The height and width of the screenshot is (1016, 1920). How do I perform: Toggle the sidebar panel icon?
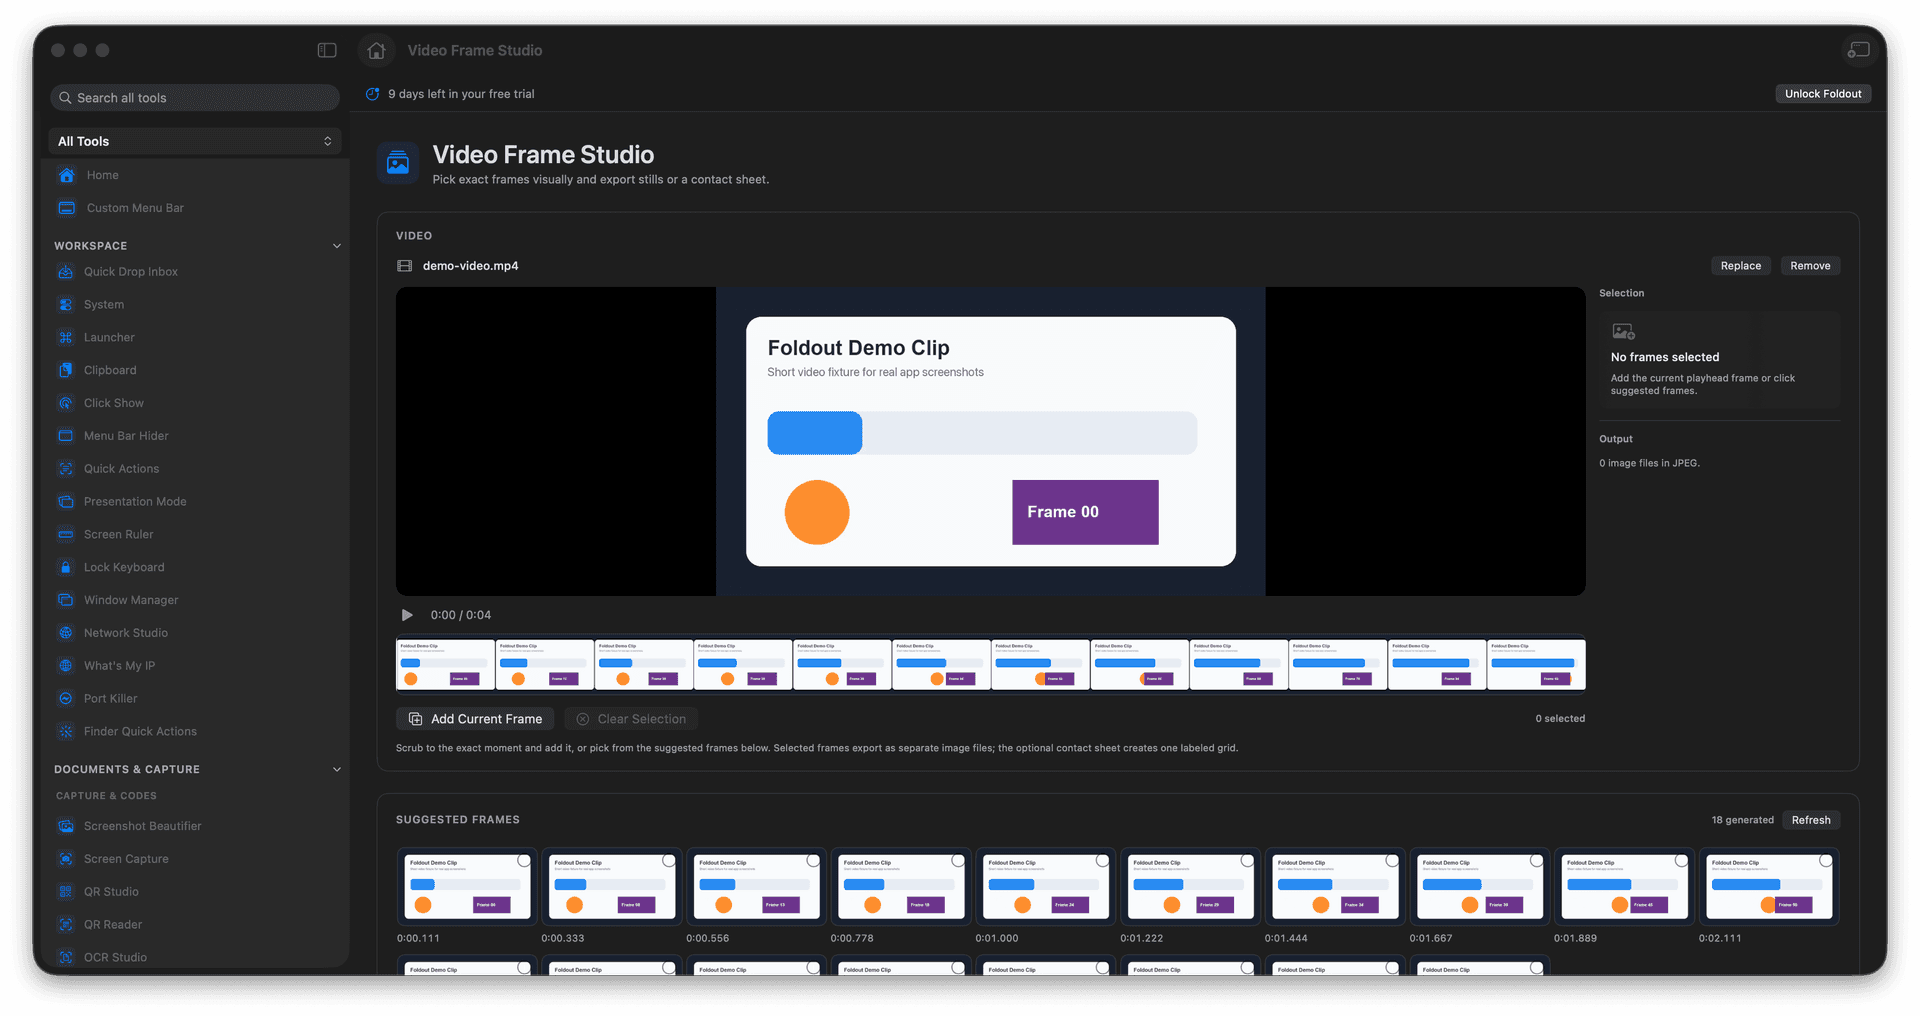[x=327, y=50]
